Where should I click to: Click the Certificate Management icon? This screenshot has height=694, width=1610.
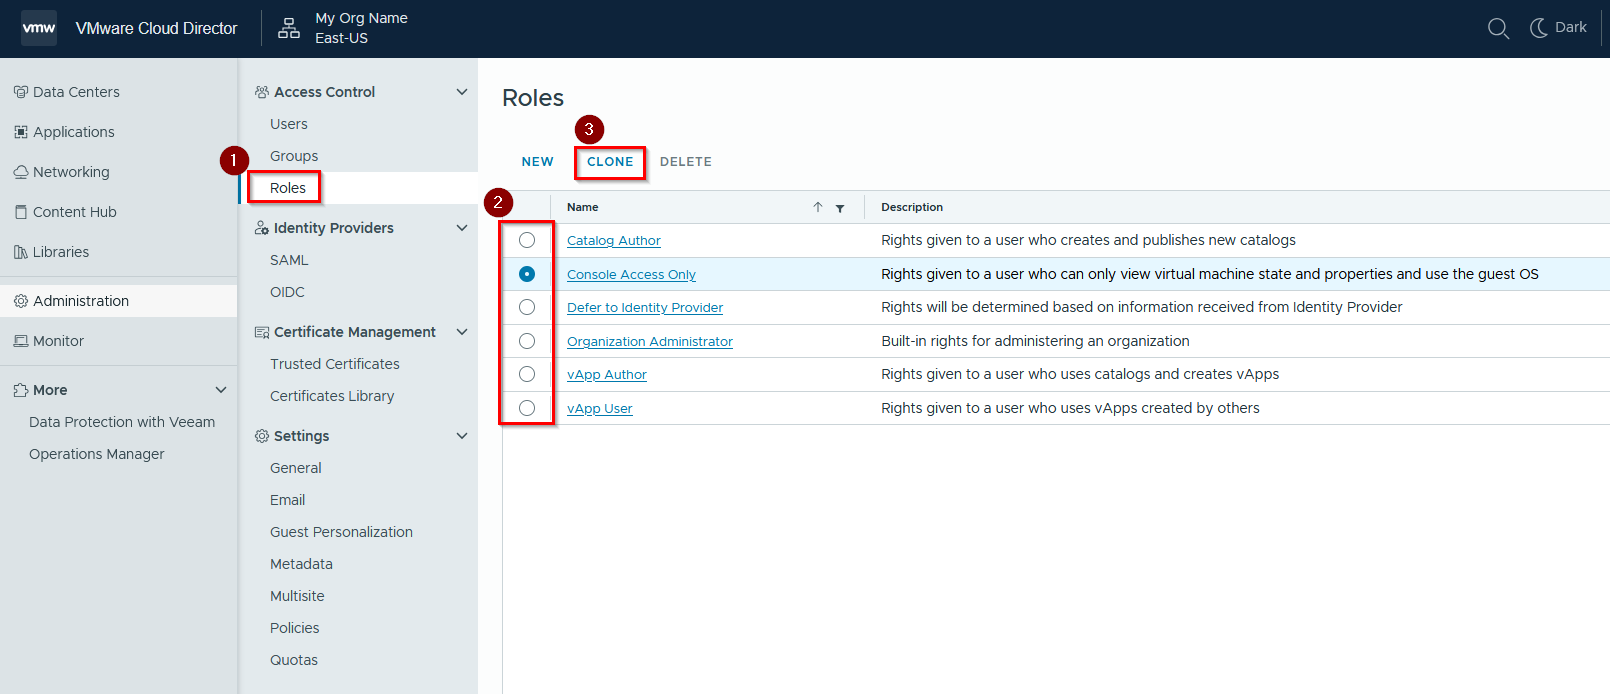click(262, 332)
